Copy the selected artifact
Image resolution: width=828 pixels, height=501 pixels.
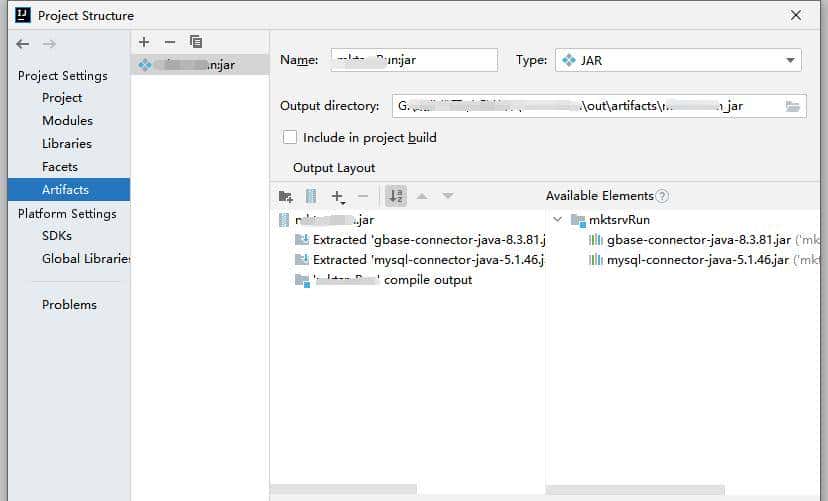(196, 42)
